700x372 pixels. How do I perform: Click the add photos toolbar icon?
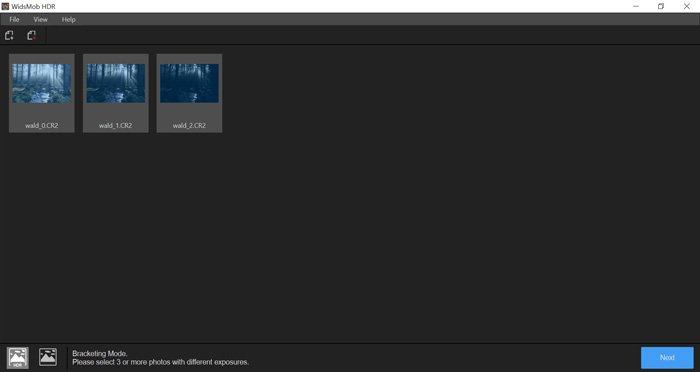point(9,35)
